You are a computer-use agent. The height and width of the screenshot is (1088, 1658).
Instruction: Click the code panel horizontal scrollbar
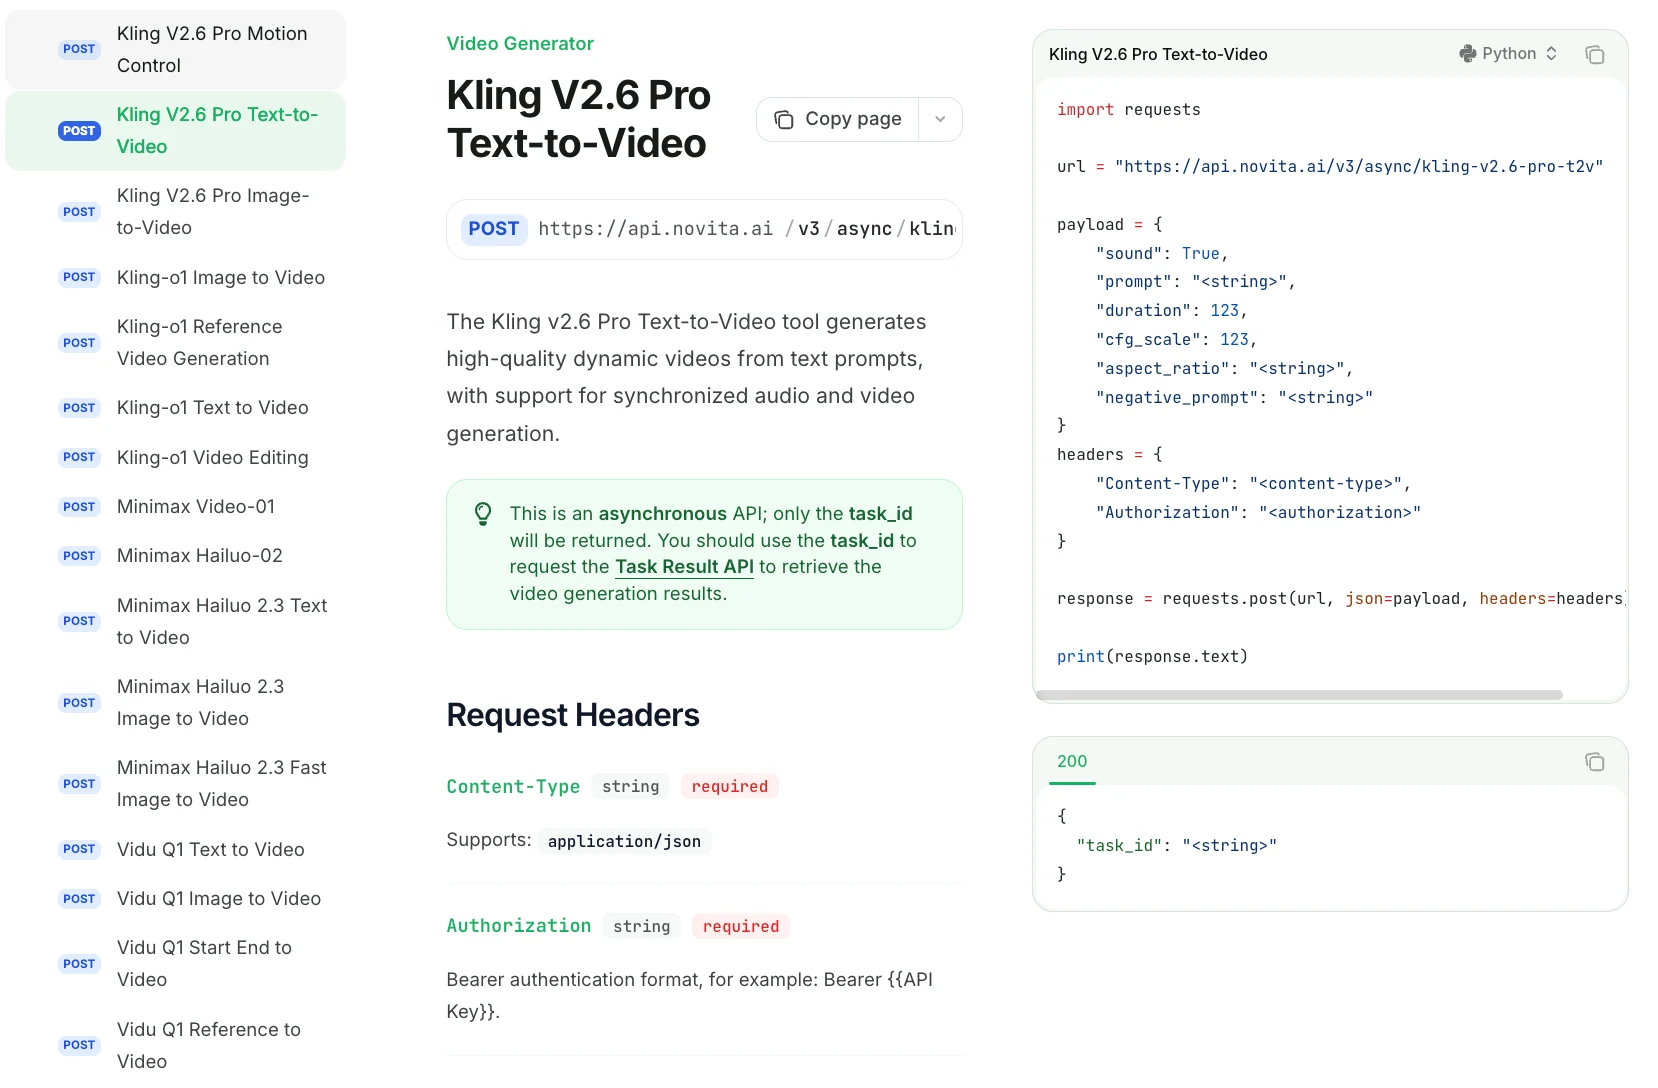coord(1299,695)
